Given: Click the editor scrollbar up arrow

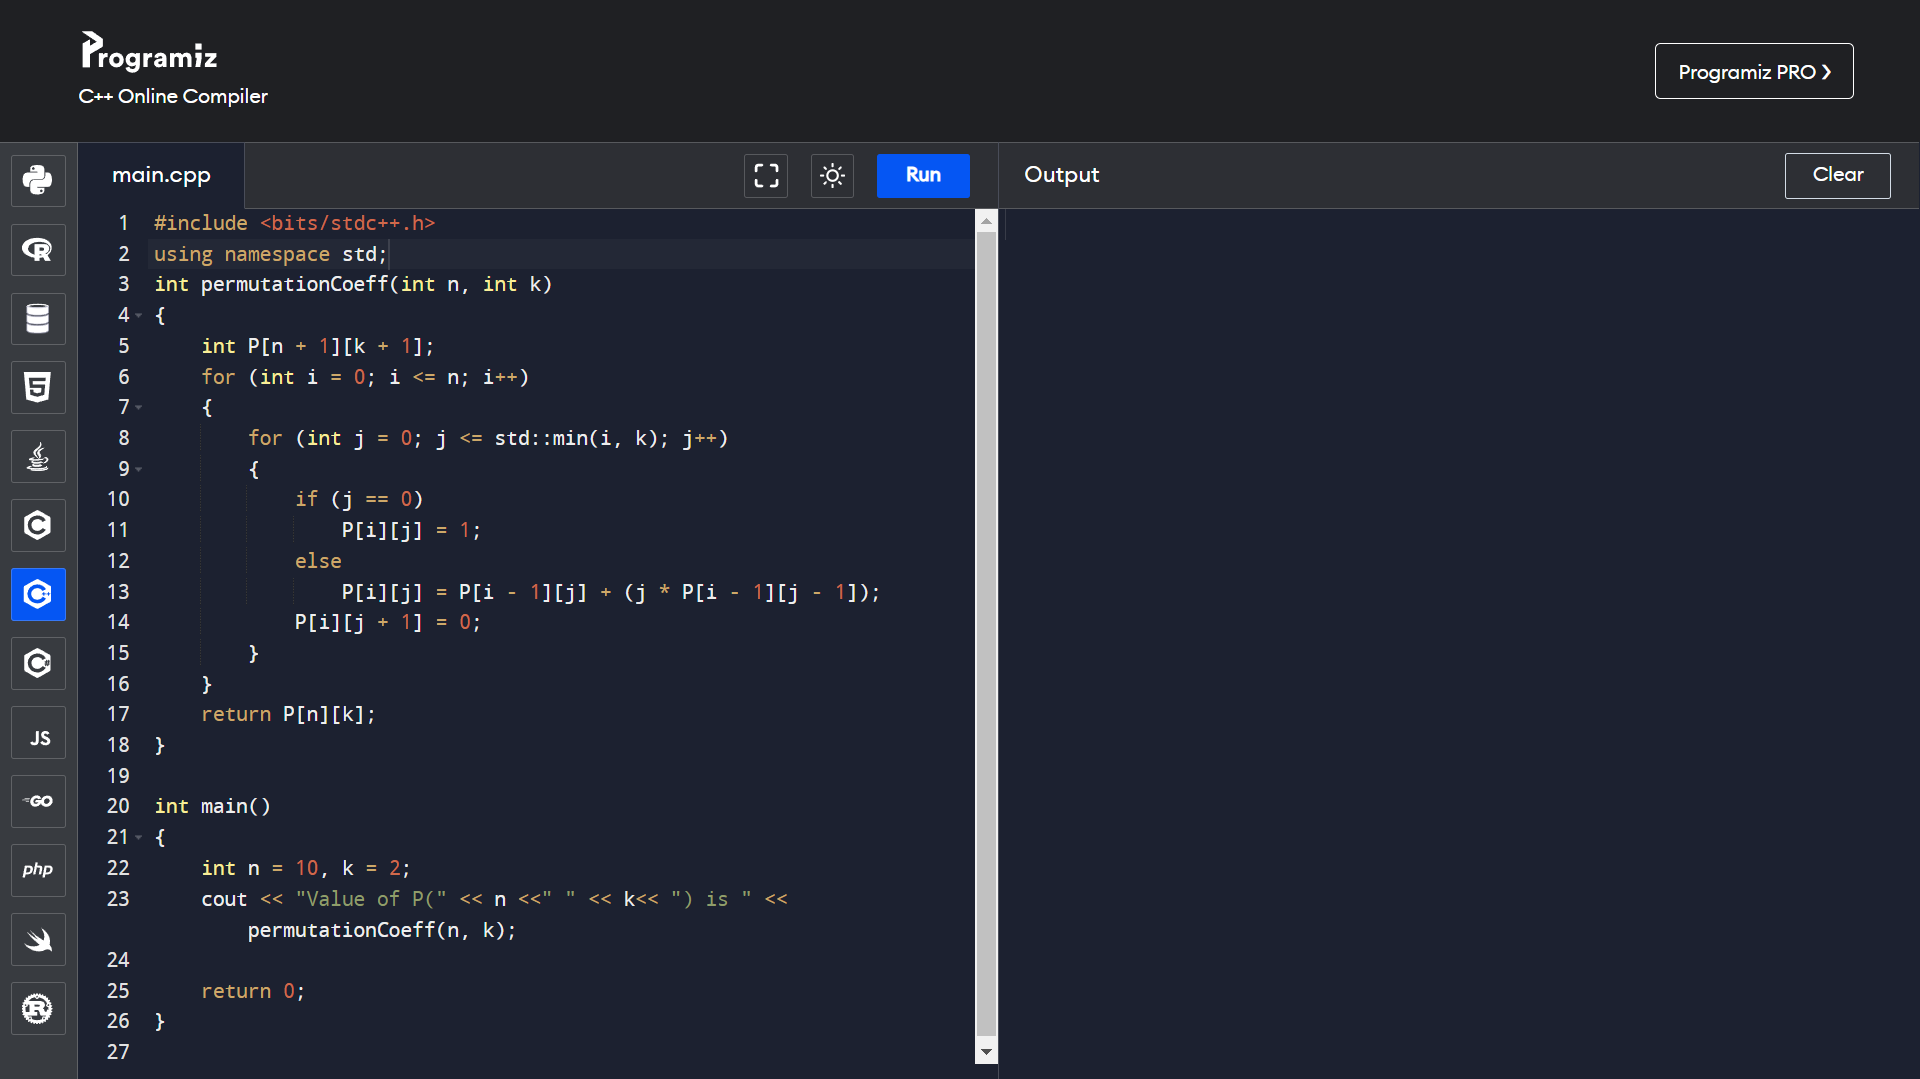Looking at the screenshot, I should 986,221.
